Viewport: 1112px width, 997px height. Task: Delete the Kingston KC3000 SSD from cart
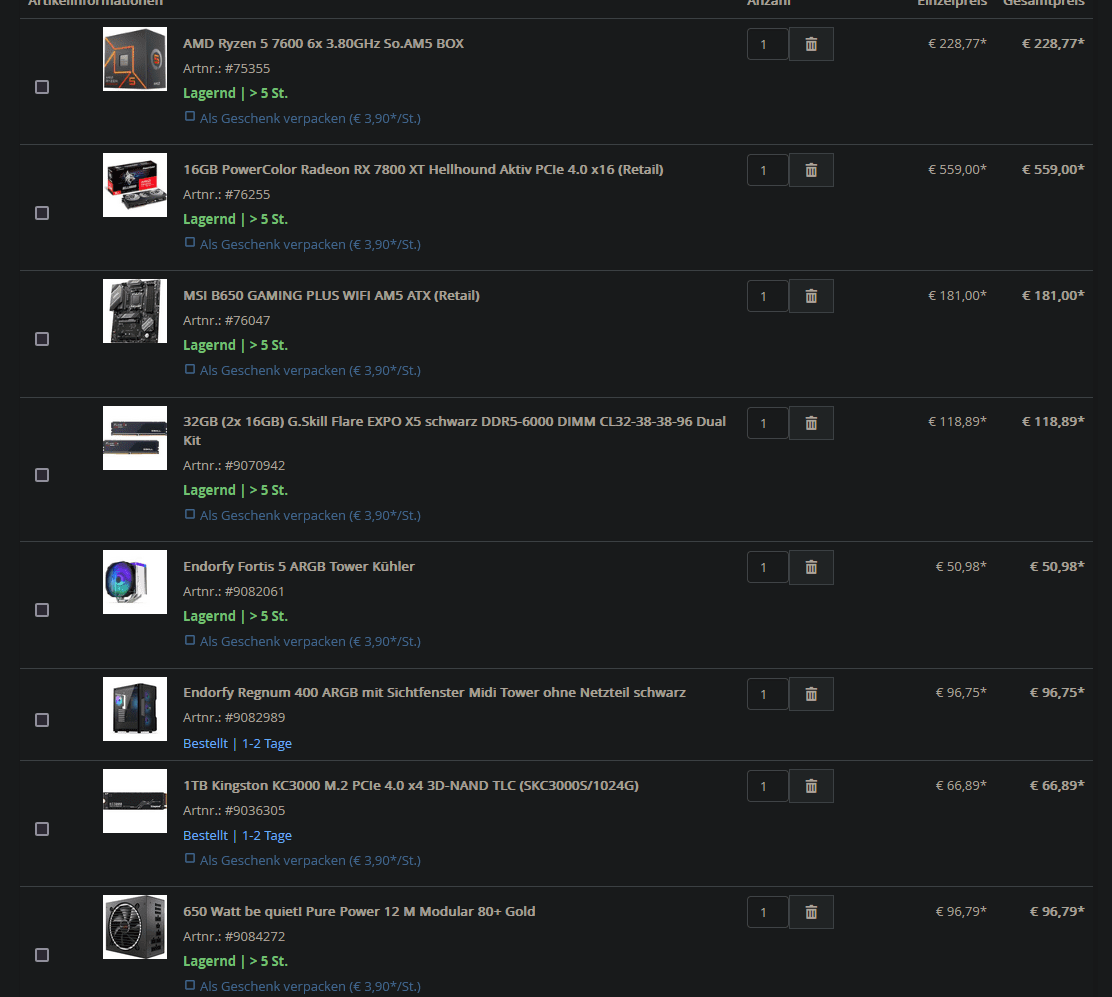811,786
